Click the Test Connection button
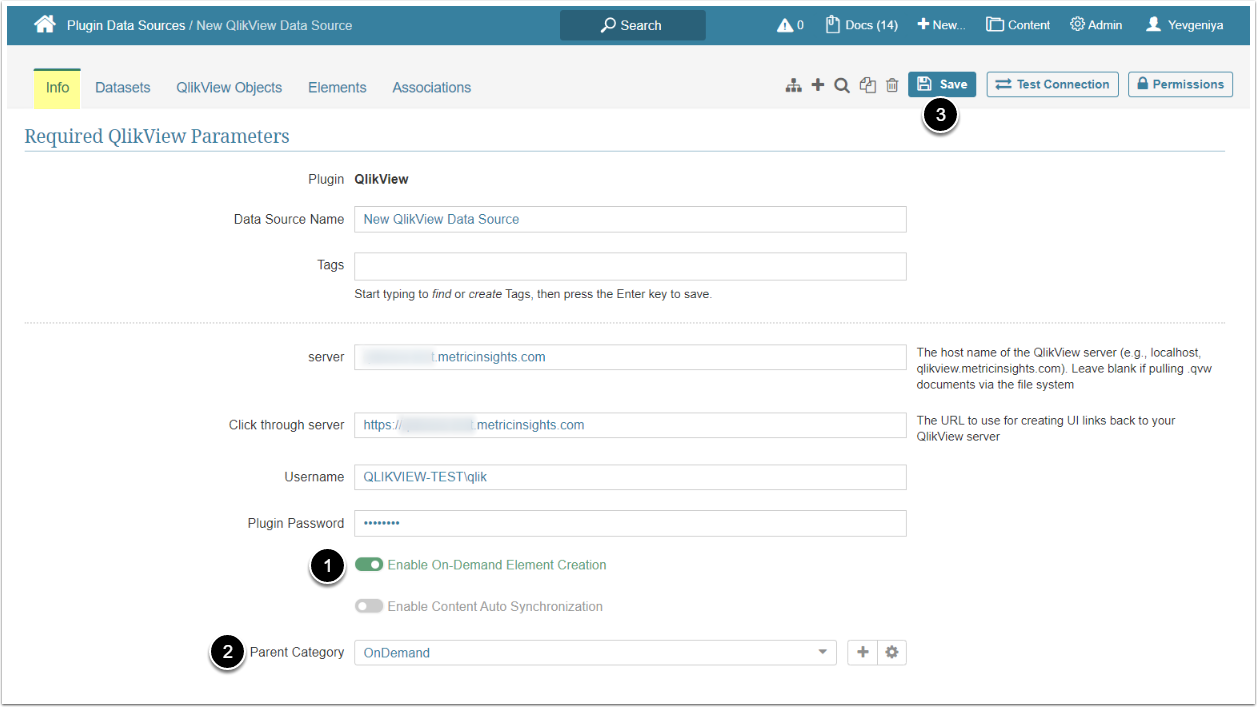Viewport: 1257px width, 707px height. (1052, 85)
